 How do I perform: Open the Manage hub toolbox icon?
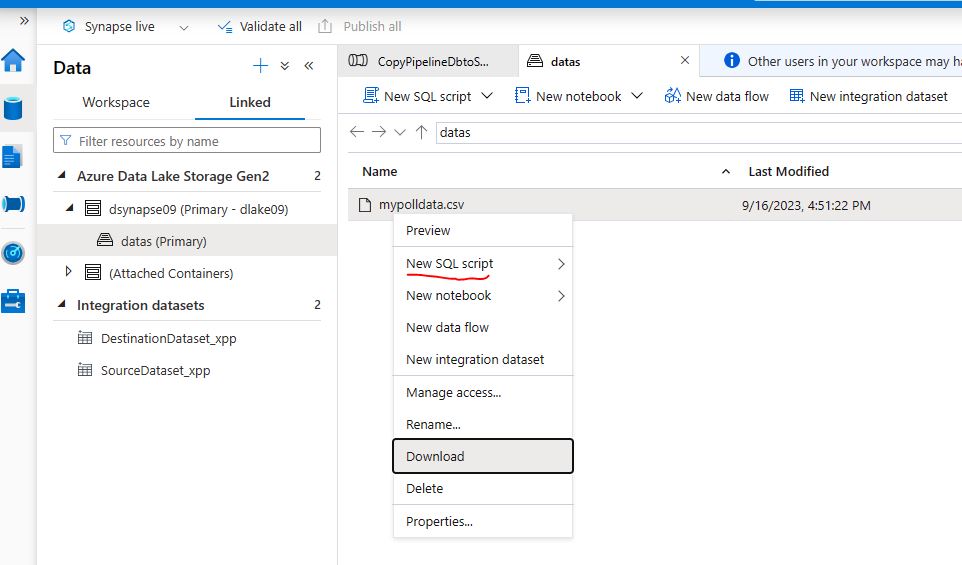click(13, 301)
